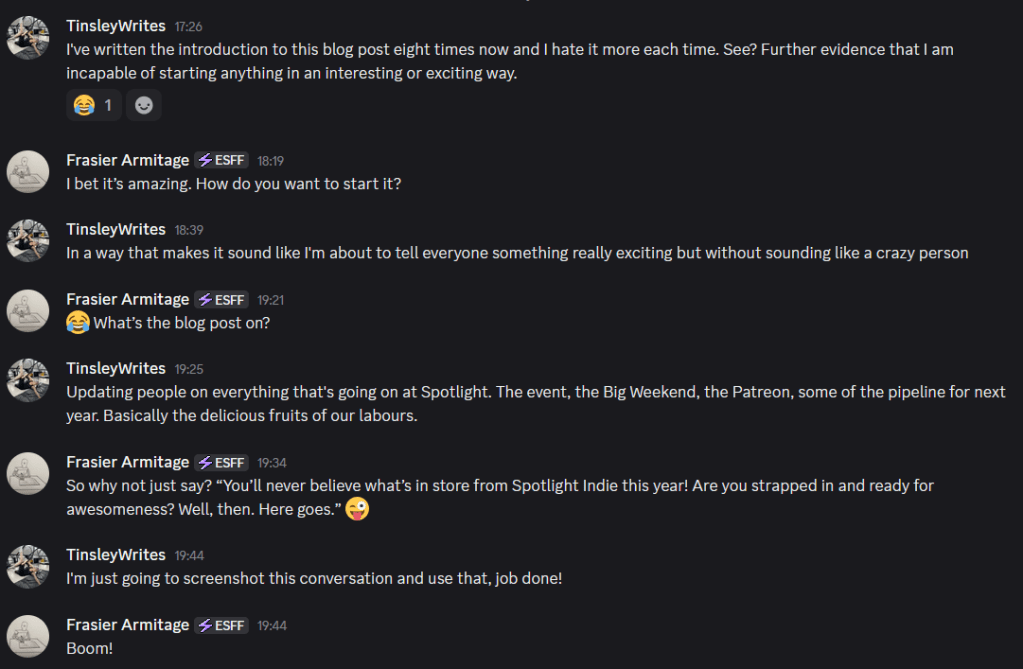Click Frasier Armitage avatar on the 18:19 message
The width and height of the screenshot is (1023, 669).
click(28, 172)
